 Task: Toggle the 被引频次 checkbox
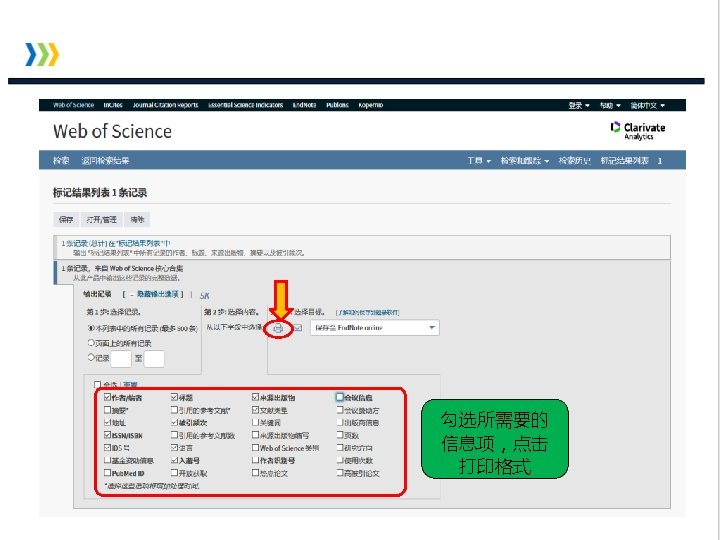[x=174, y=422]
